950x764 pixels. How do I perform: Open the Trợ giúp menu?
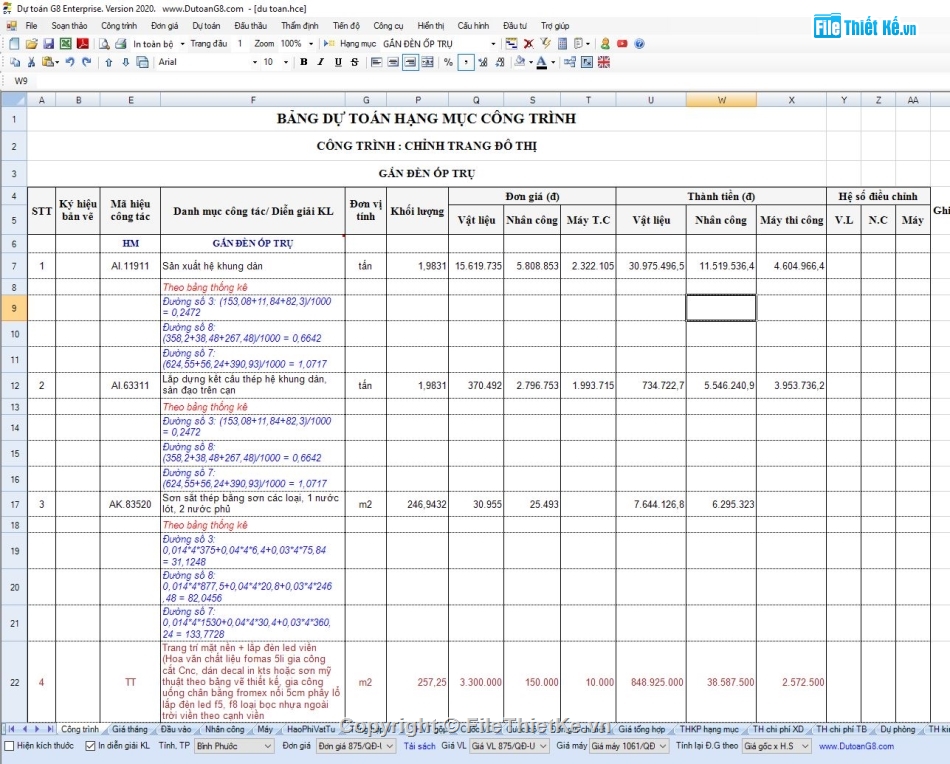click(x=555, y=25)
